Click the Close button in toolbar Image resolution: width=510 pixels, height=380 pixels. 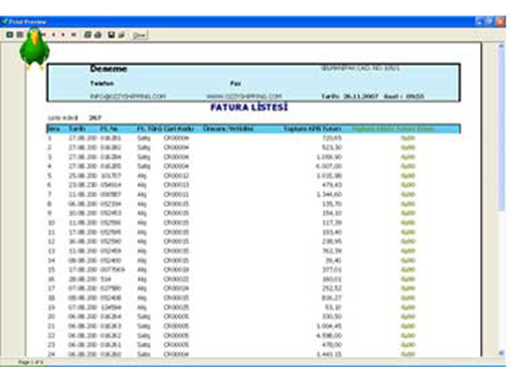coord(139,35)
